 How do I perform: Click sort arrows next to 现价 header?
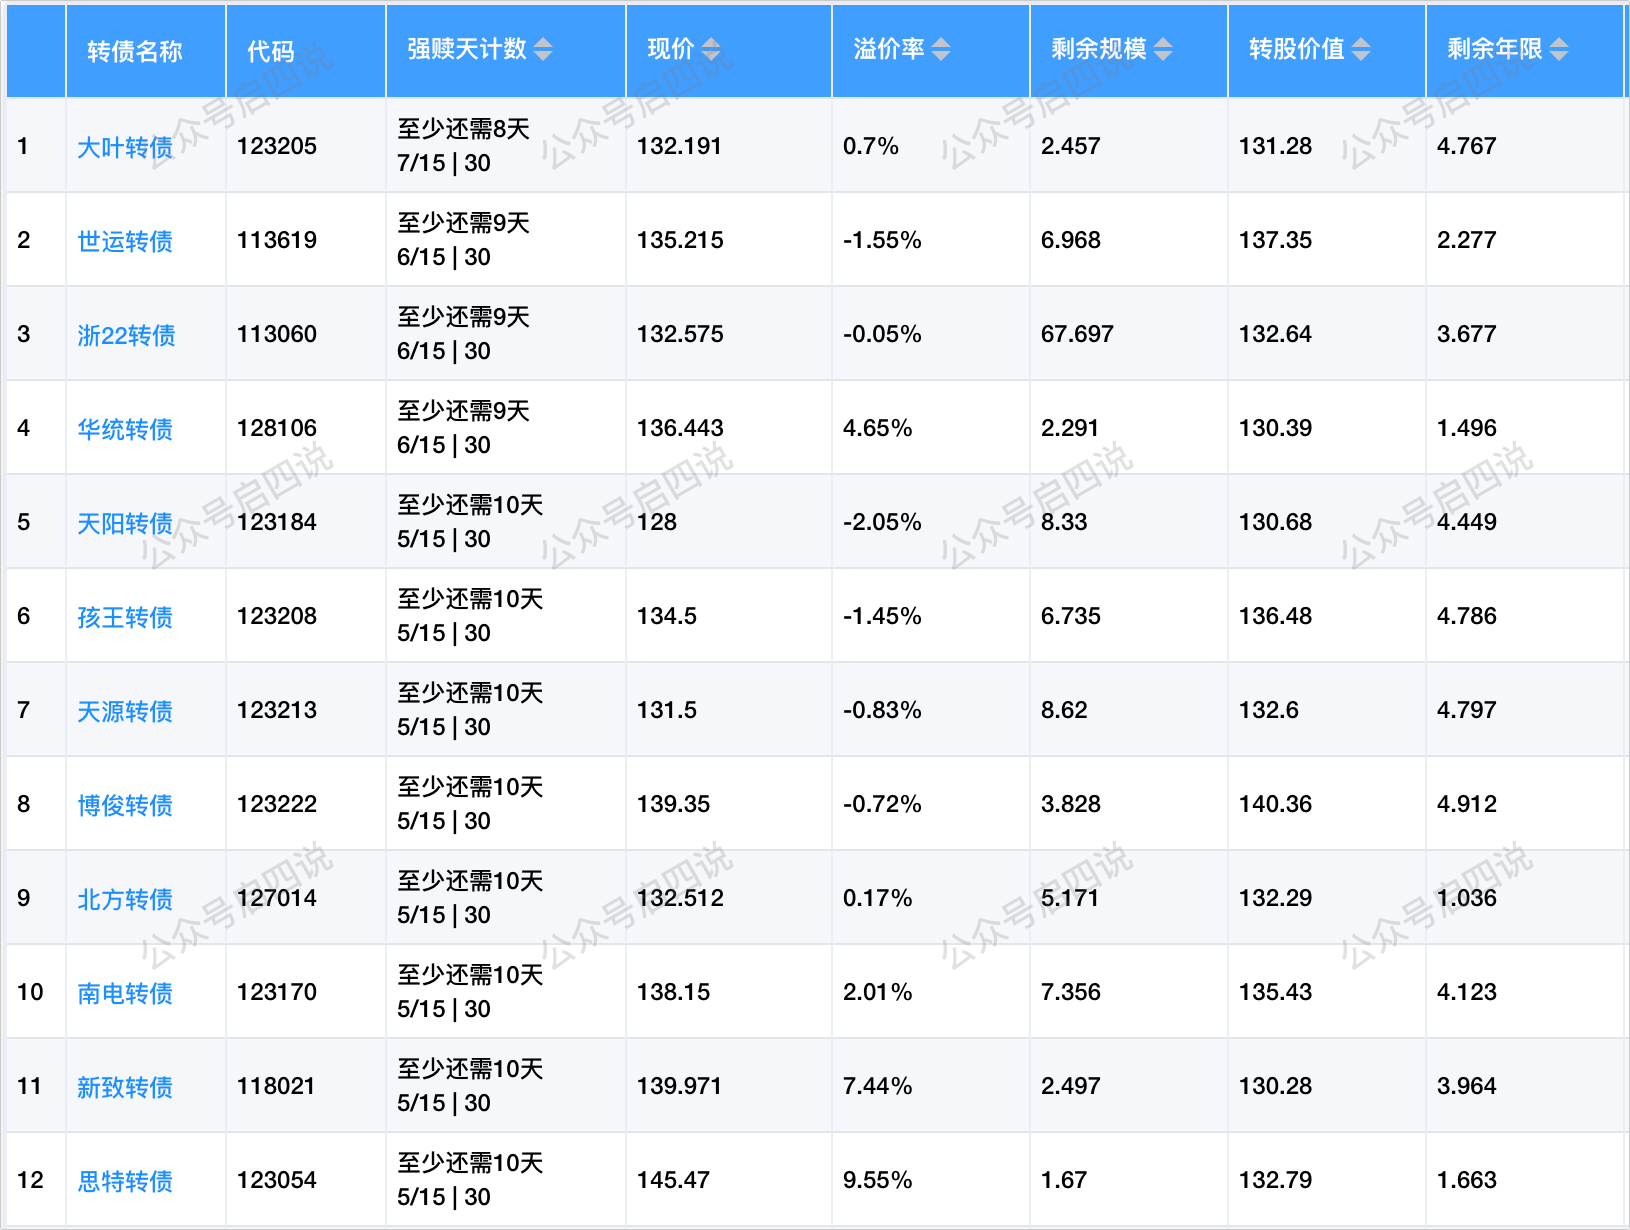[x=711, y=50]
